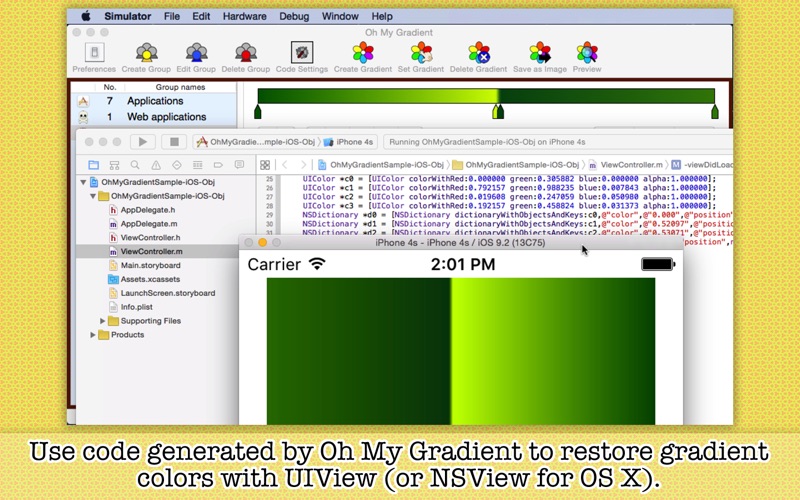Show the Project navigator folder icon

click(x=93, y=165)
